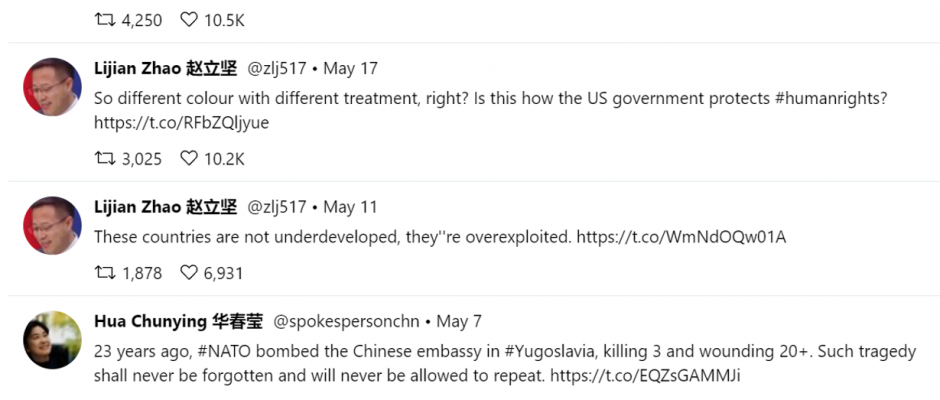Open Lijian Zhao avatar on May 17 tweet
The image size is (940, 400).
click(52, 87)
